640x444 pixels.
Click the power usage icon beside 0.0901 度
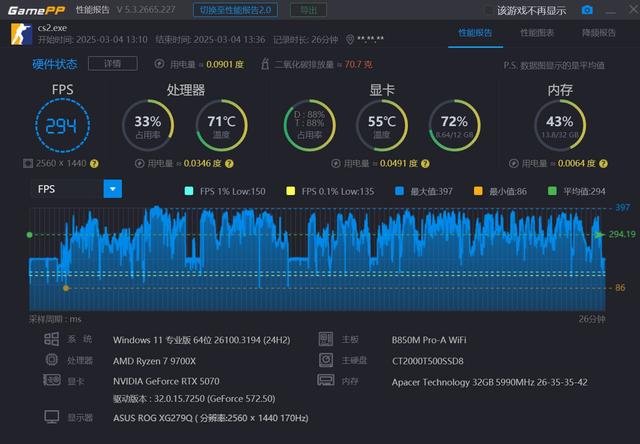tap(159, 64)
